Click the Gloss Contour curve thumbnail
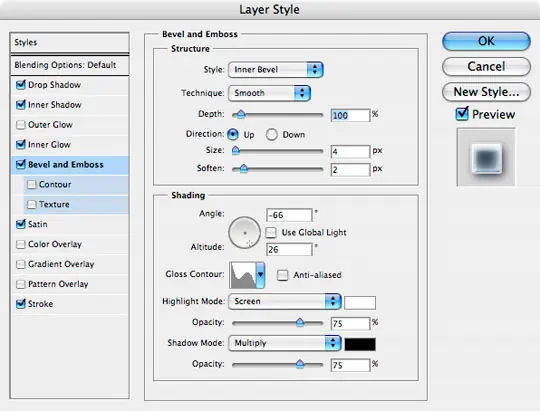This screenshot has height=411, width=540. 243,275
